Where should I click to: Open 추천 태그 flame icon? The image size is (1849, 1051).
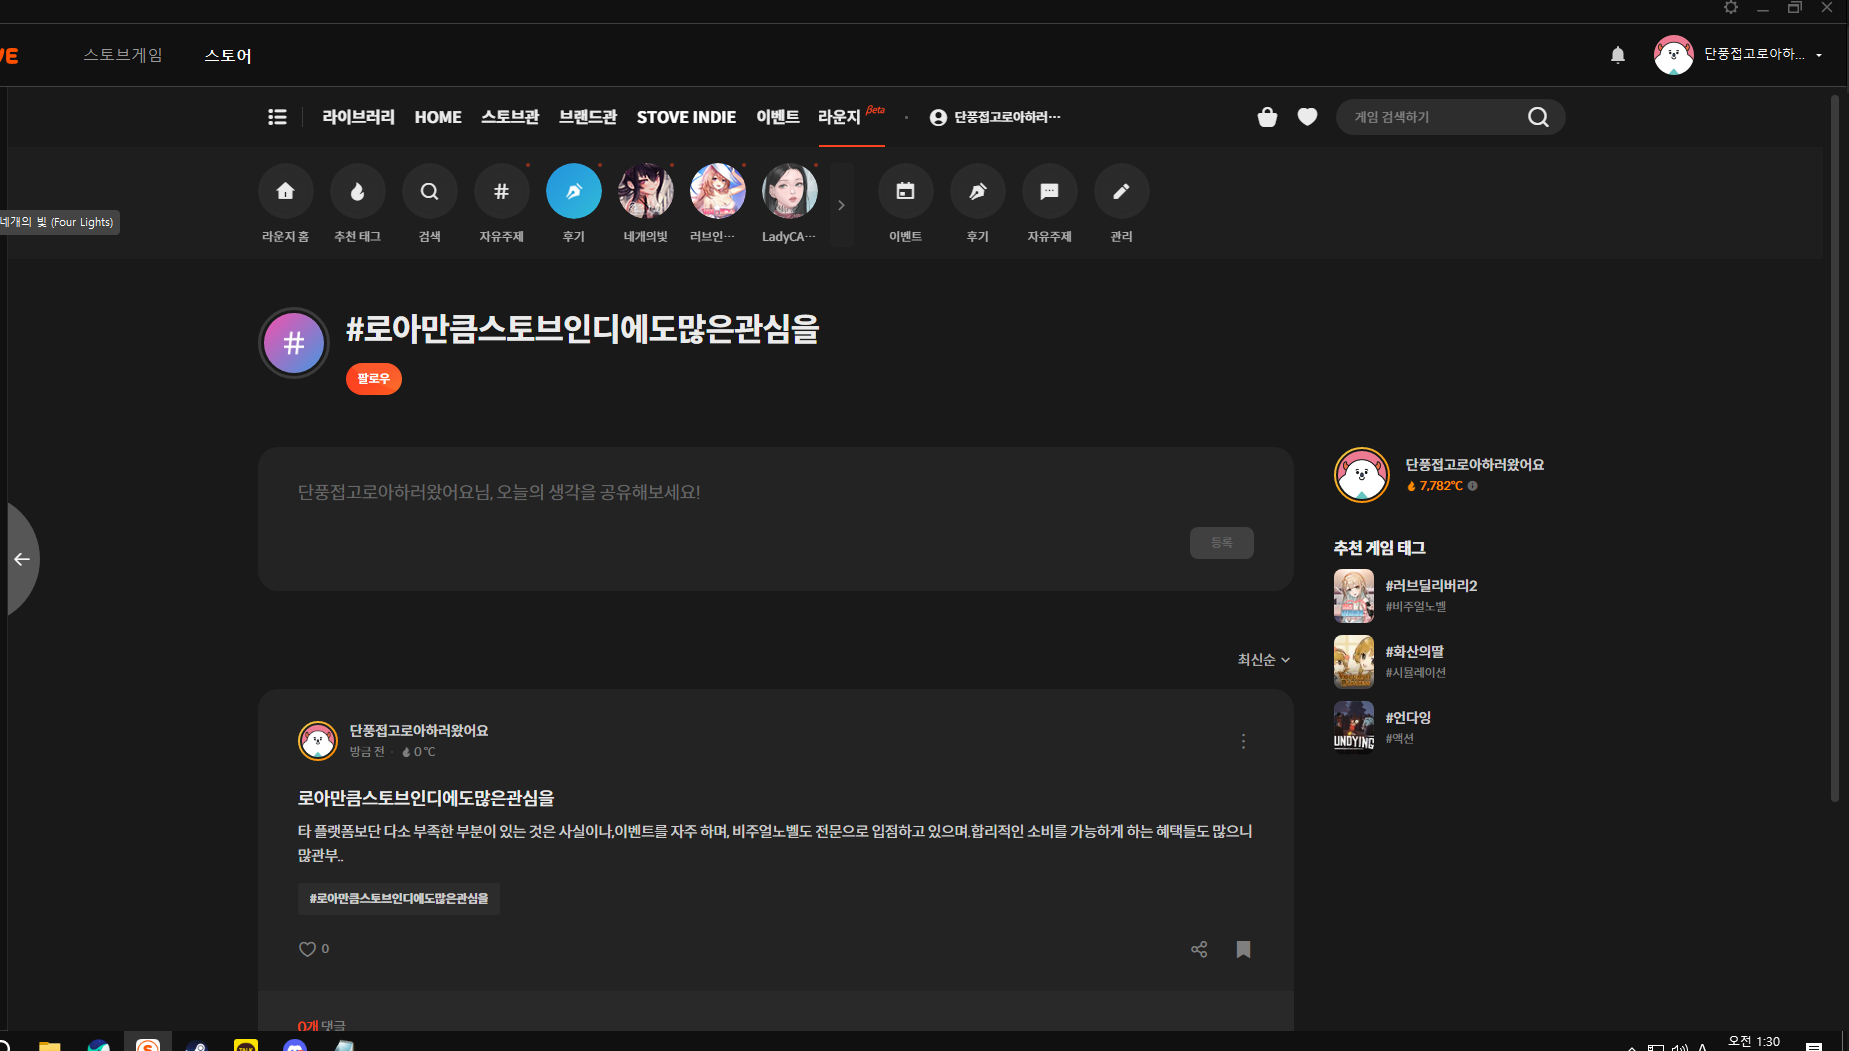tap(357, 191)
